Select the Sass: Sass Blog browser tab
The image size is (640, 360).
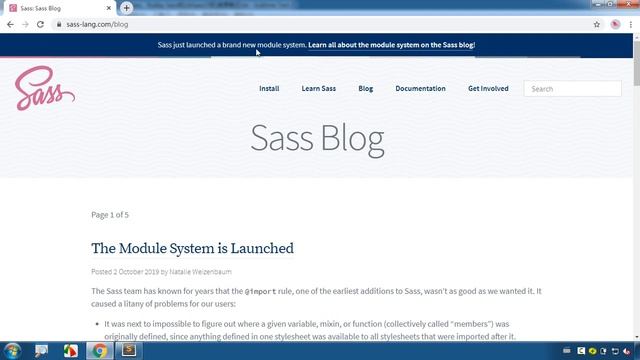coord(59,8)
